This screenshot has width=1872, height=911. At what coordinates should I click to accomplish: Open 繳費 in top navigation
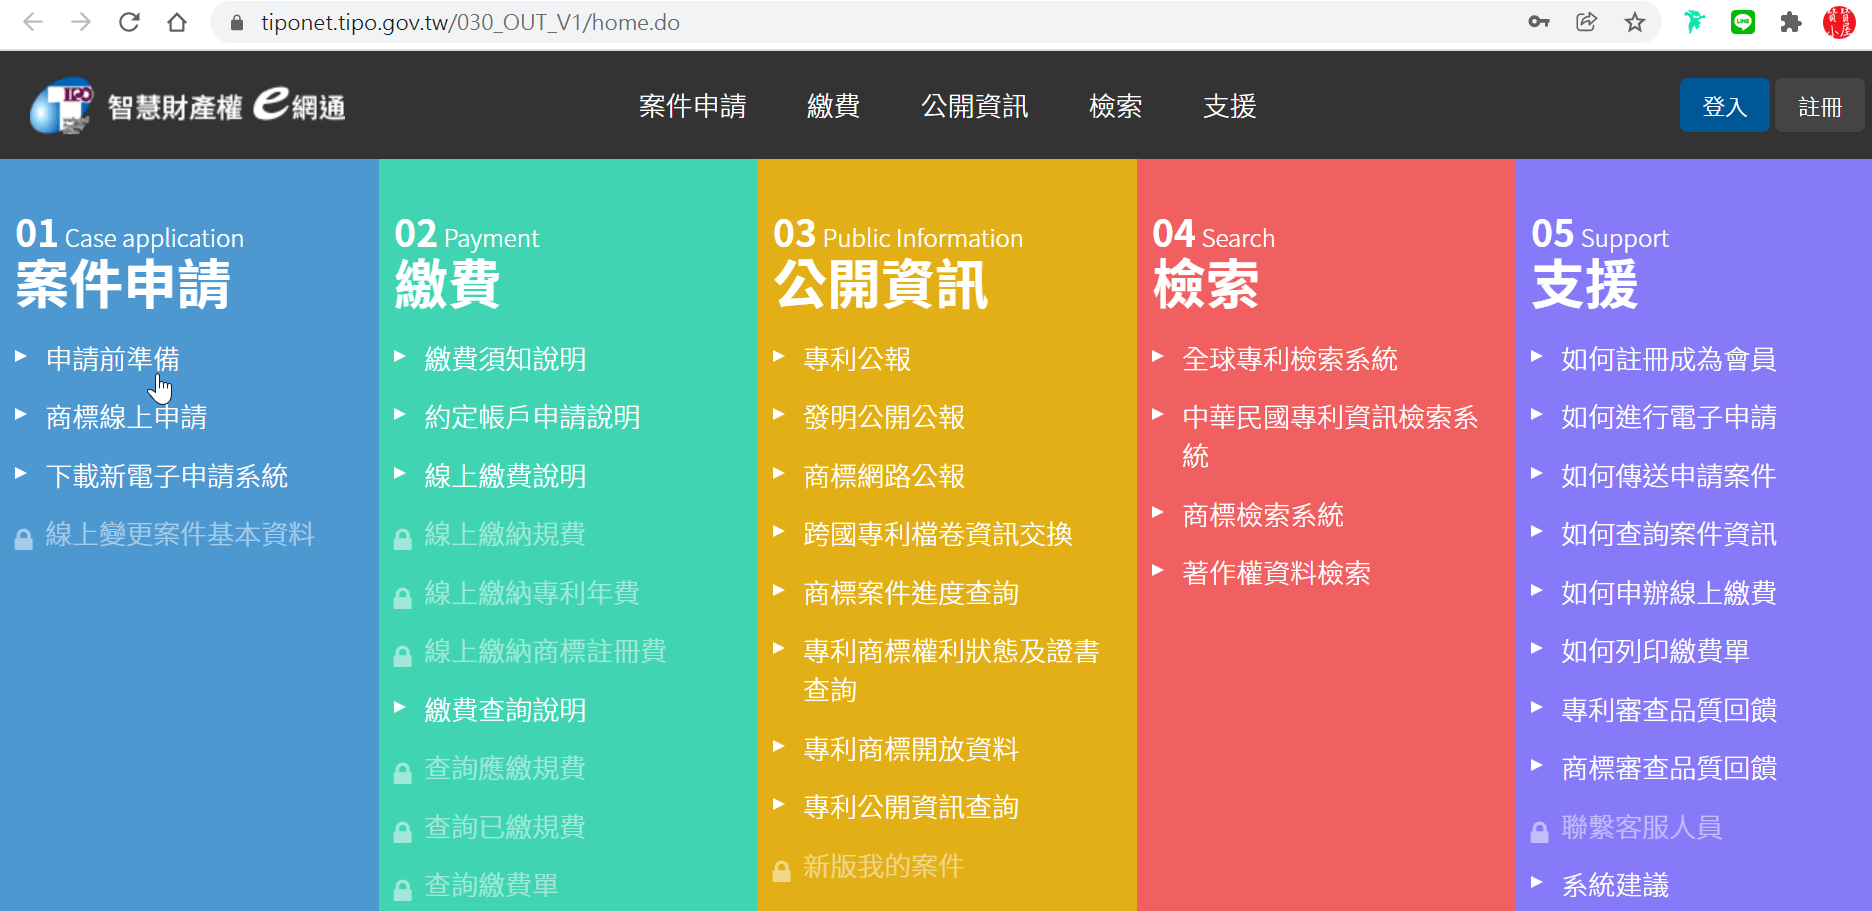[x=833, y=106]
